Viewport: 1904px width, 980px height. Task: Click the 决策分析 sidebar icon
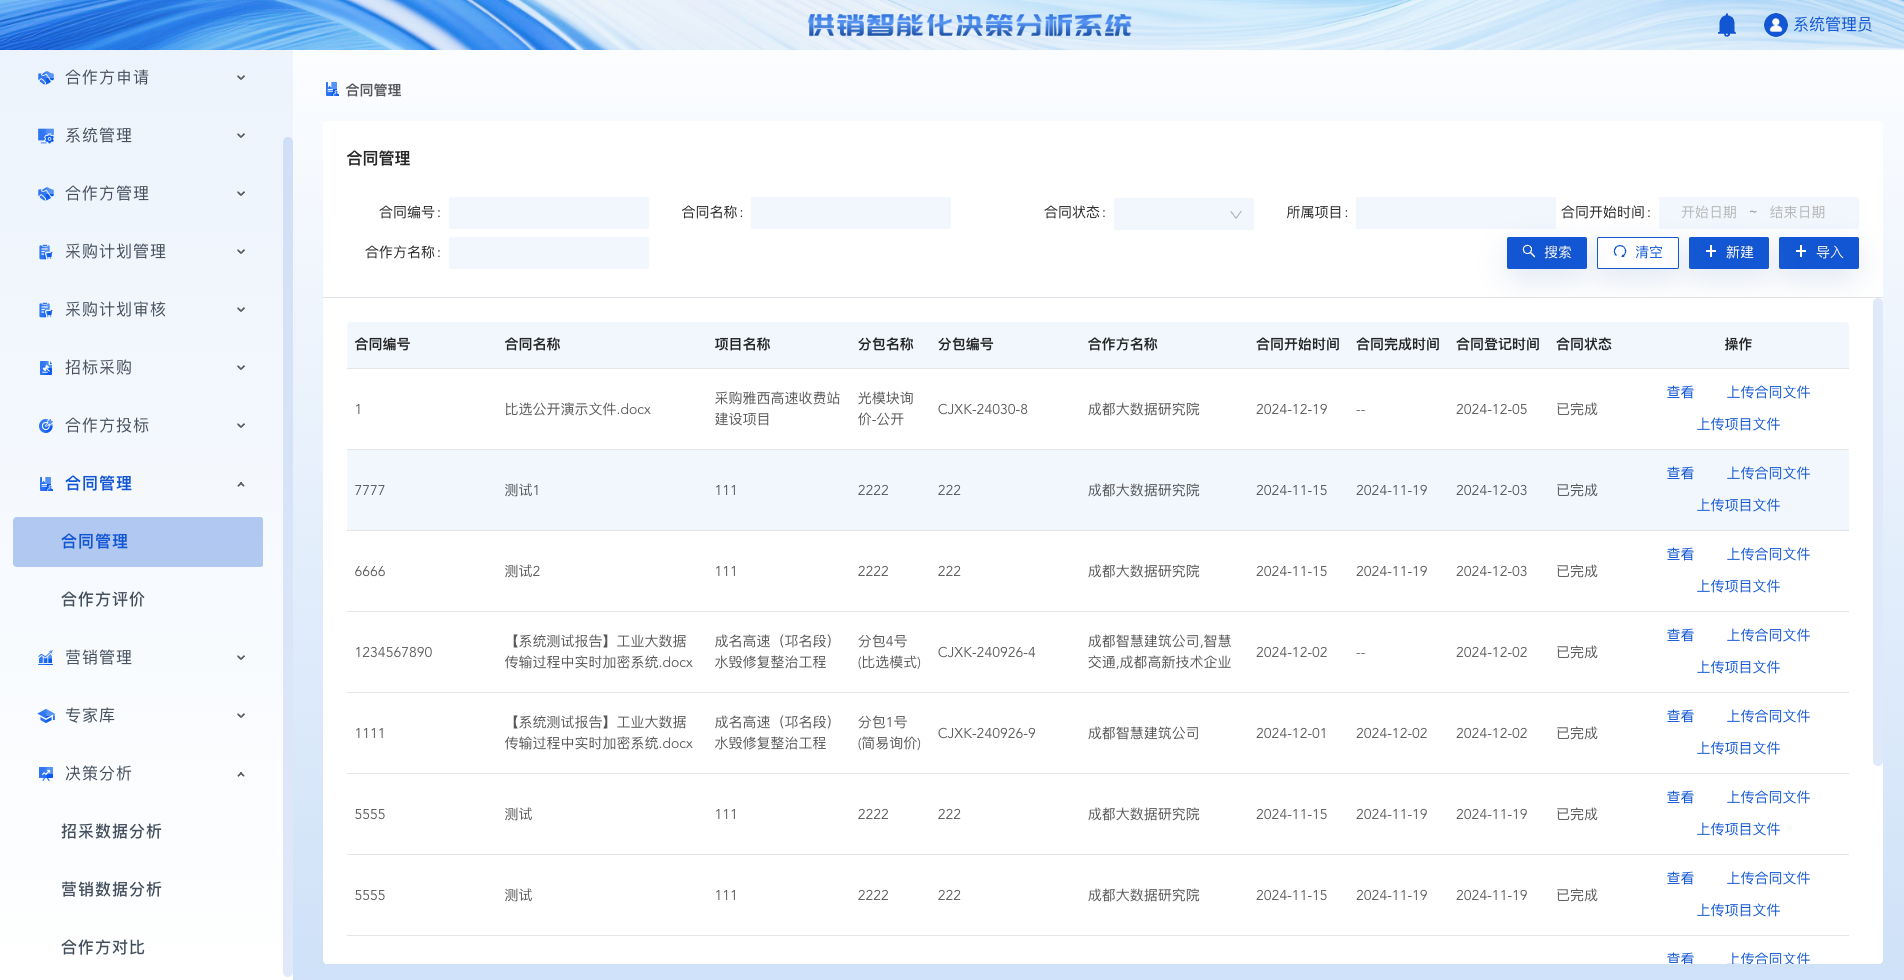coord(45,774)
